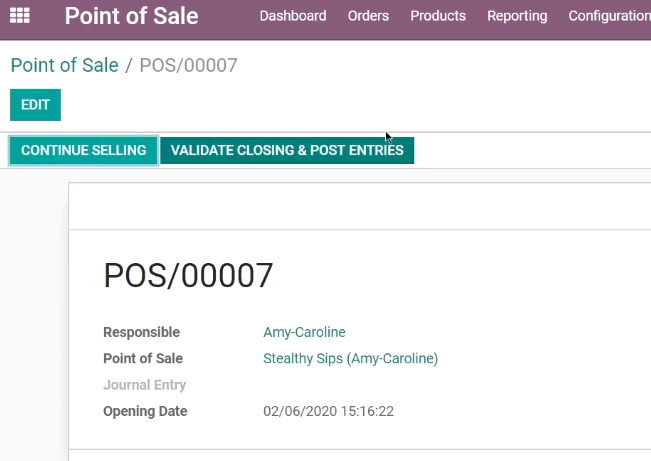Click the Point of Sale app title
Image resolution: width=651 pixels, height=461 pixels.
pyautogui.click(x=131, y=16)
